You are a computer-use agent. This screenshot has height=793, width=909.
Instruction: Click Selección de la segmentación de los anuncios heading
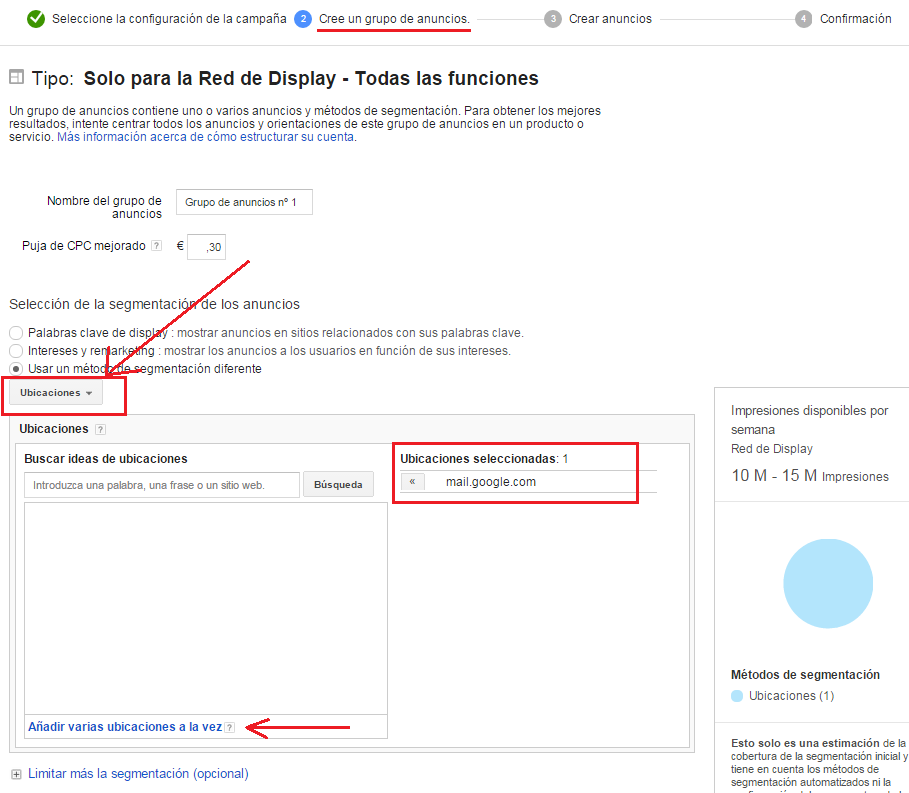pyautogui.click(x=154, y=304)
